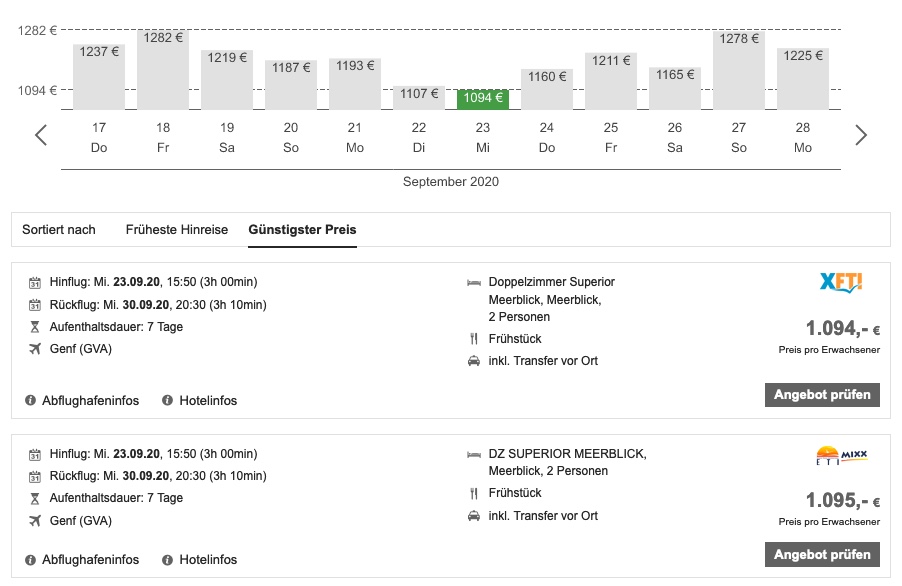
Task: Click the 1237 € bar for Thursday 17
Action: [99, 76]
